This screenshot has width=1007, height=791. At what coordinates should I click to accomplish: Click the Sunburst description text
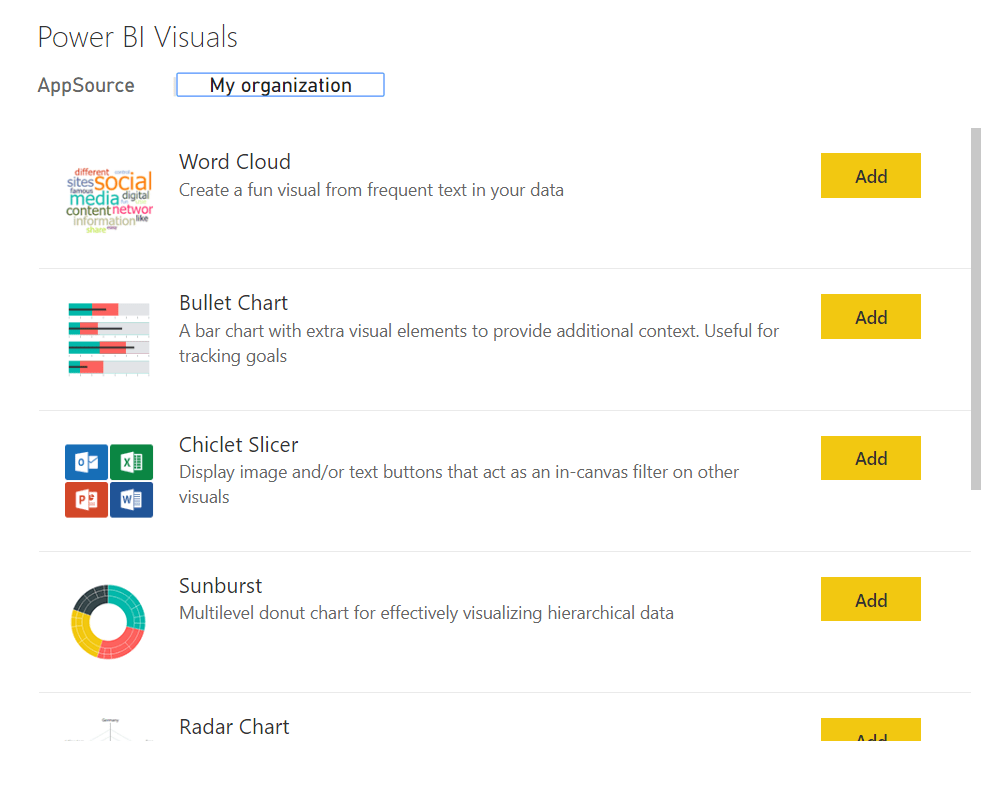click(426, 613)
